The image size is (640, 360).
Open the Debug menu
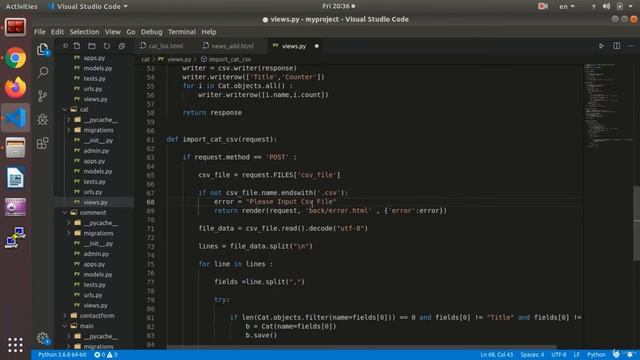coord(151,32)
